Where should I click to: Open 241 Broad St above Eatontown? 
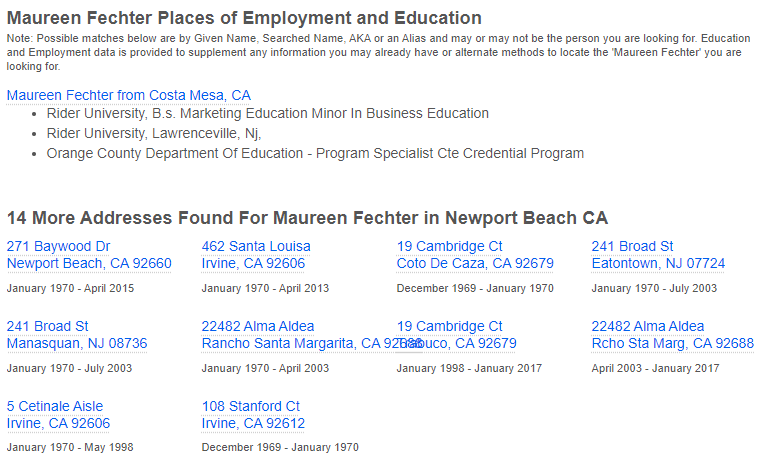click(632, 246)
